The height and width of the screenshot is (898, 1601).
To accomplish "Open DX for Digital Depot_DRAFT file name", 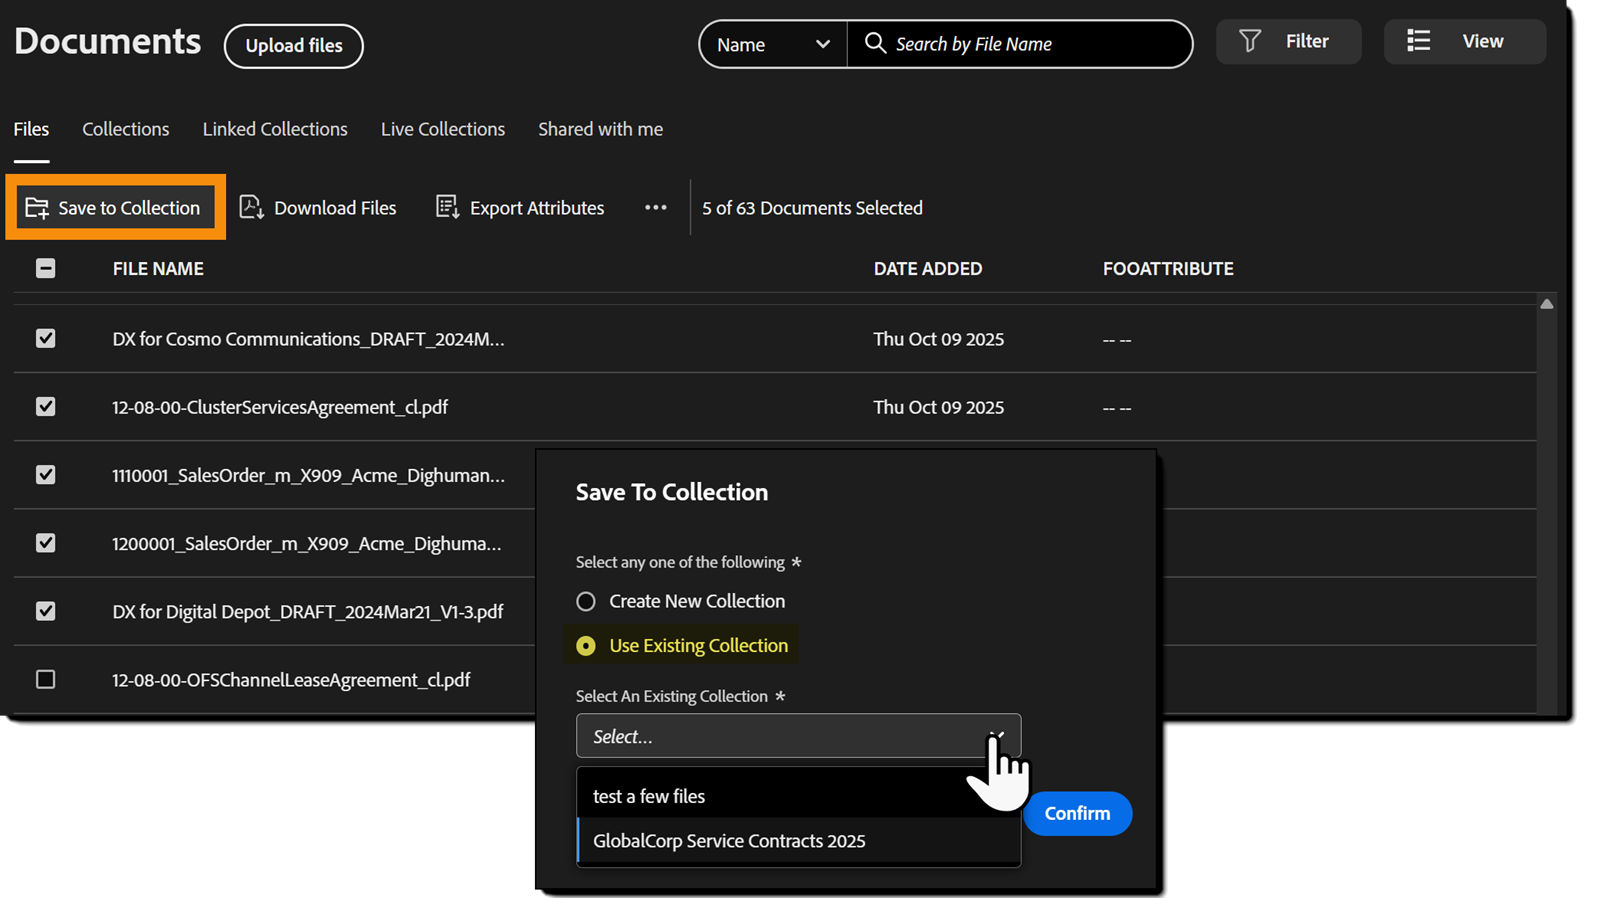I will coord(308,611).
